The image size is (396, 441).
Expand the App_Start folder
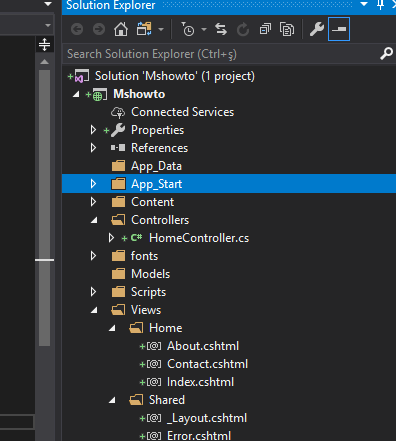click(93, 184)
